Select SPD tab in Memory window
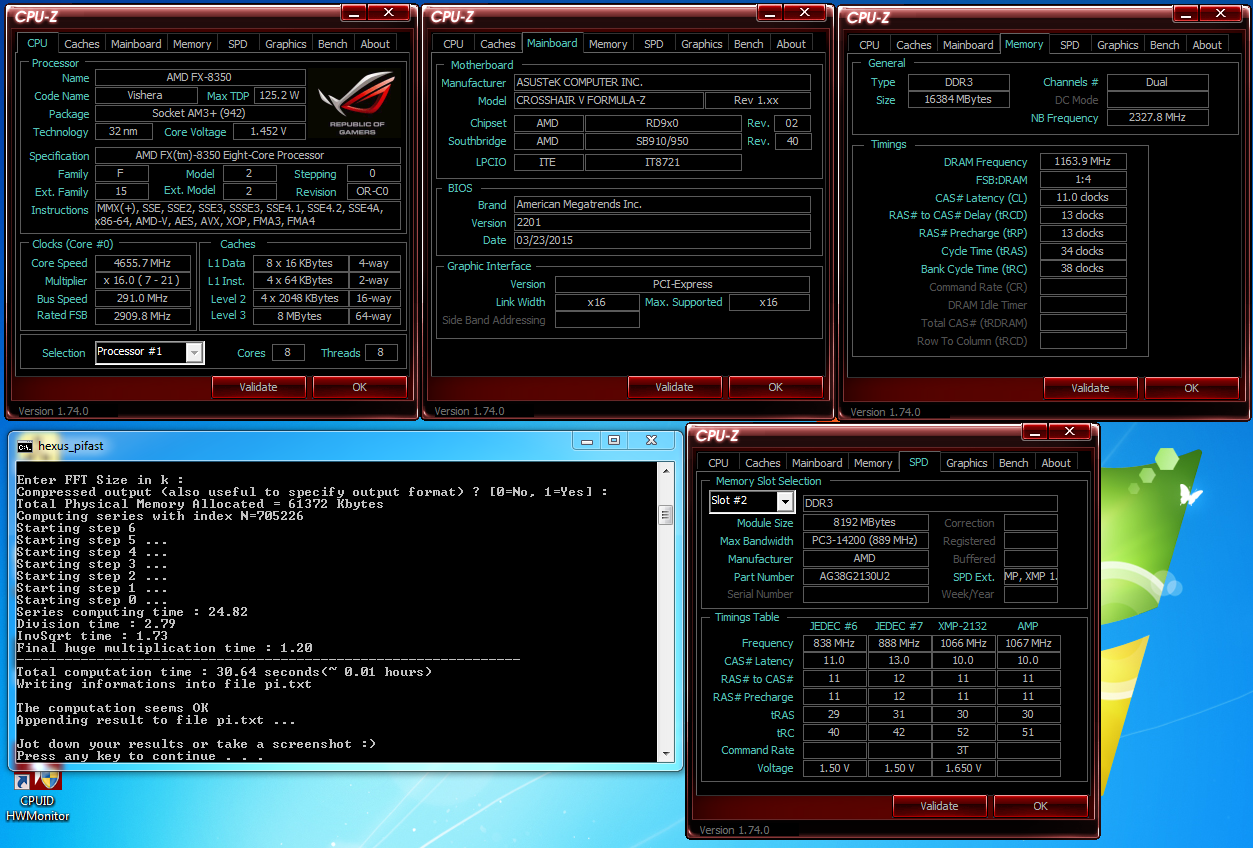The image size is (1253, 848). pyautogui.click(x=1070, y=45)
